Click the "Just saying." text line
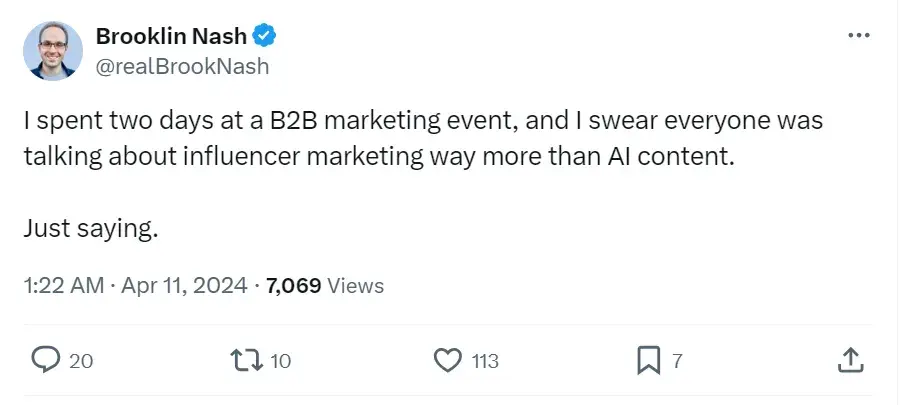 click(90, 228)
